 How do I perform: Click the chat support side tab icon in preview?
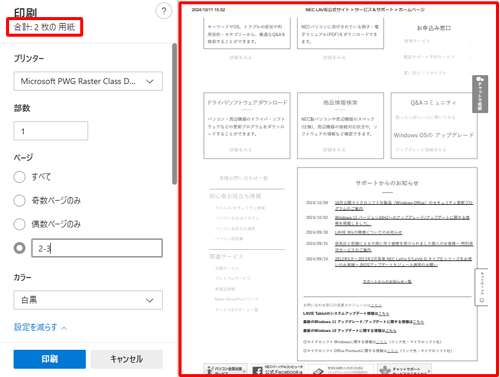(480, 94)
